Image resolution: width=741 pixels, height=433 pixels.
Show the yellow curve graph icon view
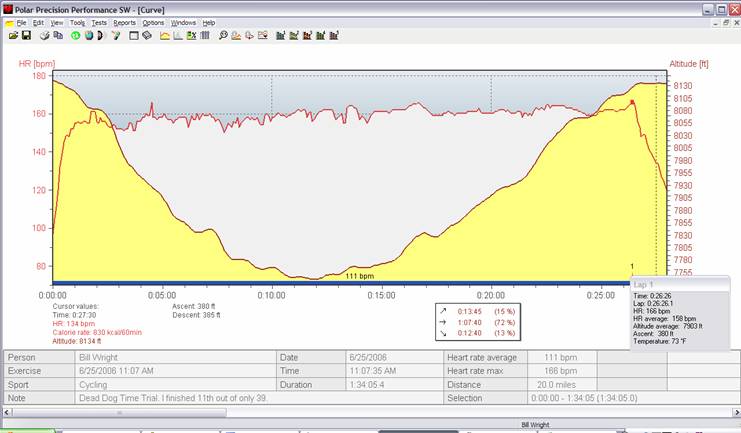pos(164,35)
